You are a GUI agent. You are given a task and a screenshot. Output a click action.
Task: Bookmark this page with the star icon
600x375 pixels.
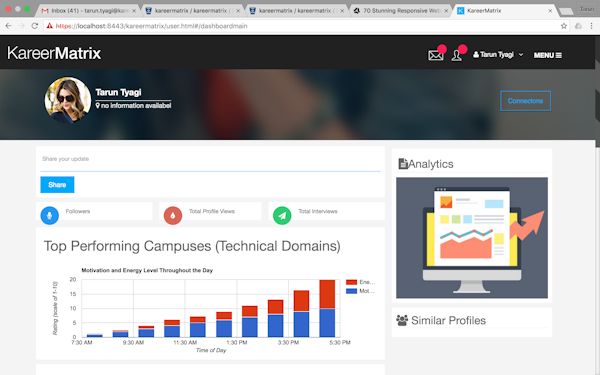tap(564, 26)
